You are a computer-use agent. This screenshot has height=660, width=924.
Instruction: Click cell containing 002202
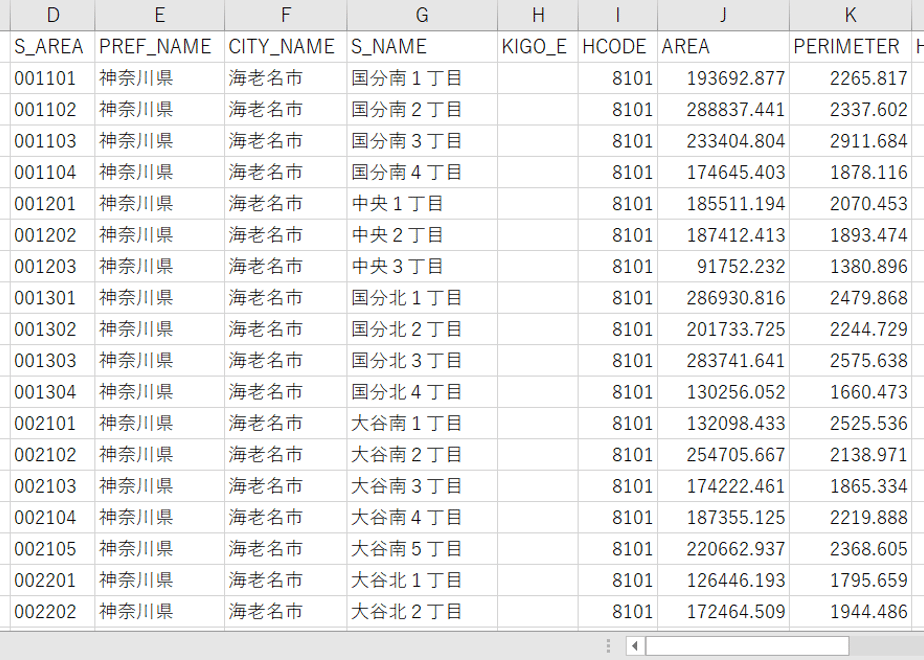52,612
